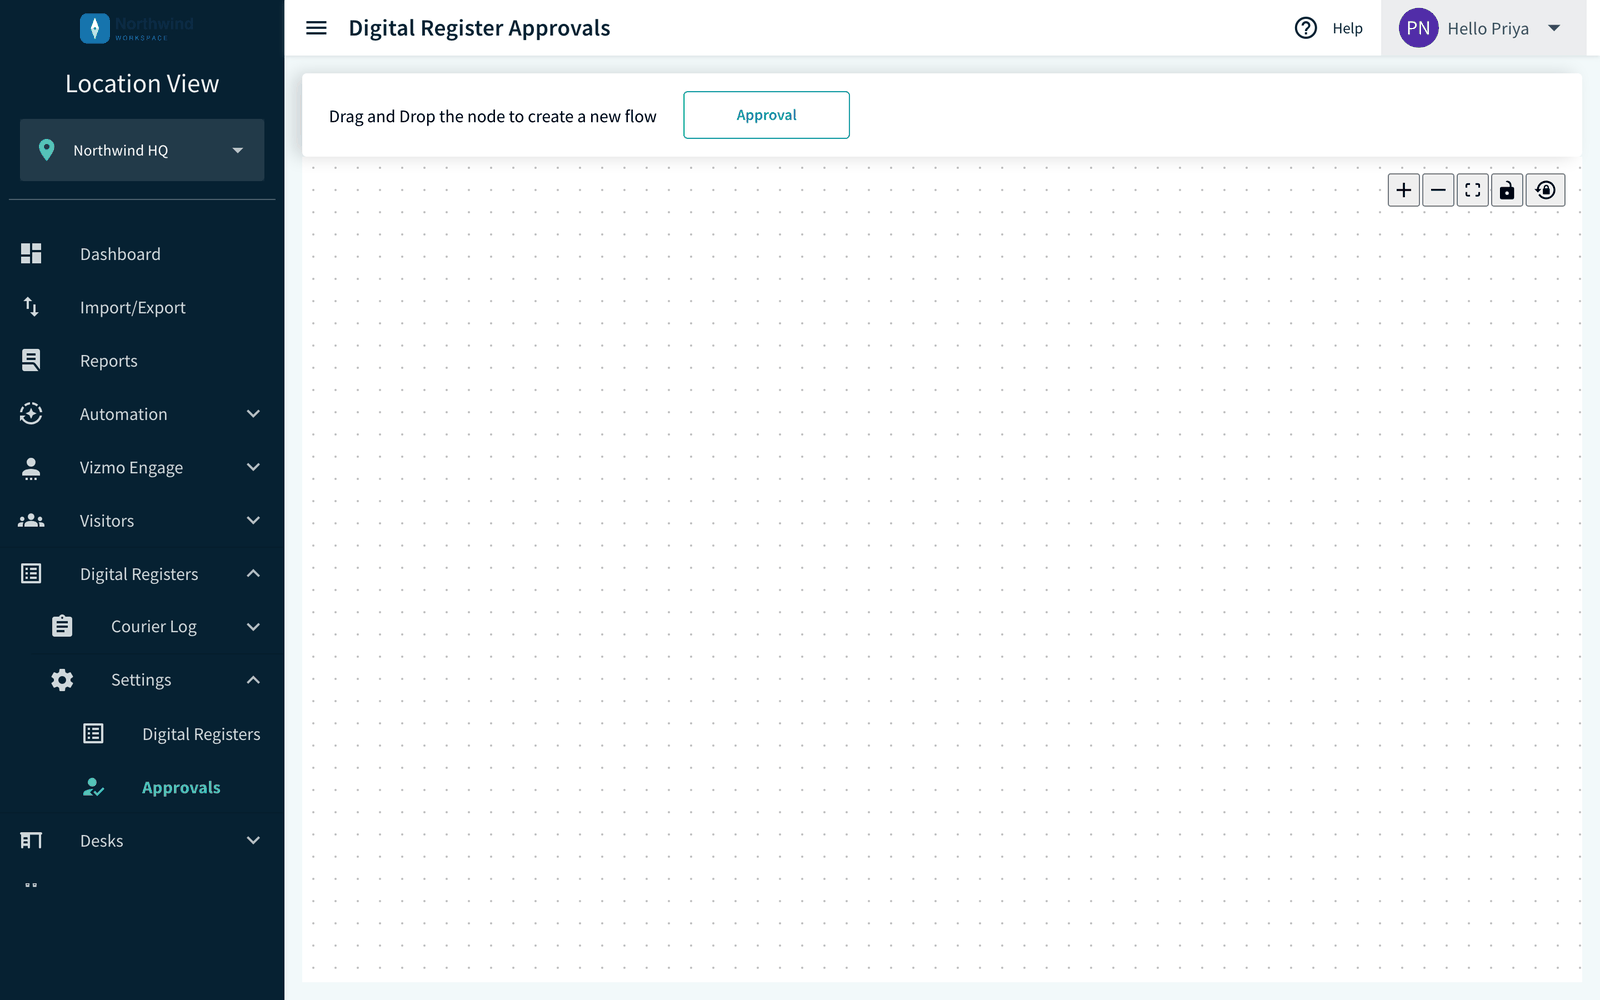Zoom in on the flow canvas

(1404, 190)
